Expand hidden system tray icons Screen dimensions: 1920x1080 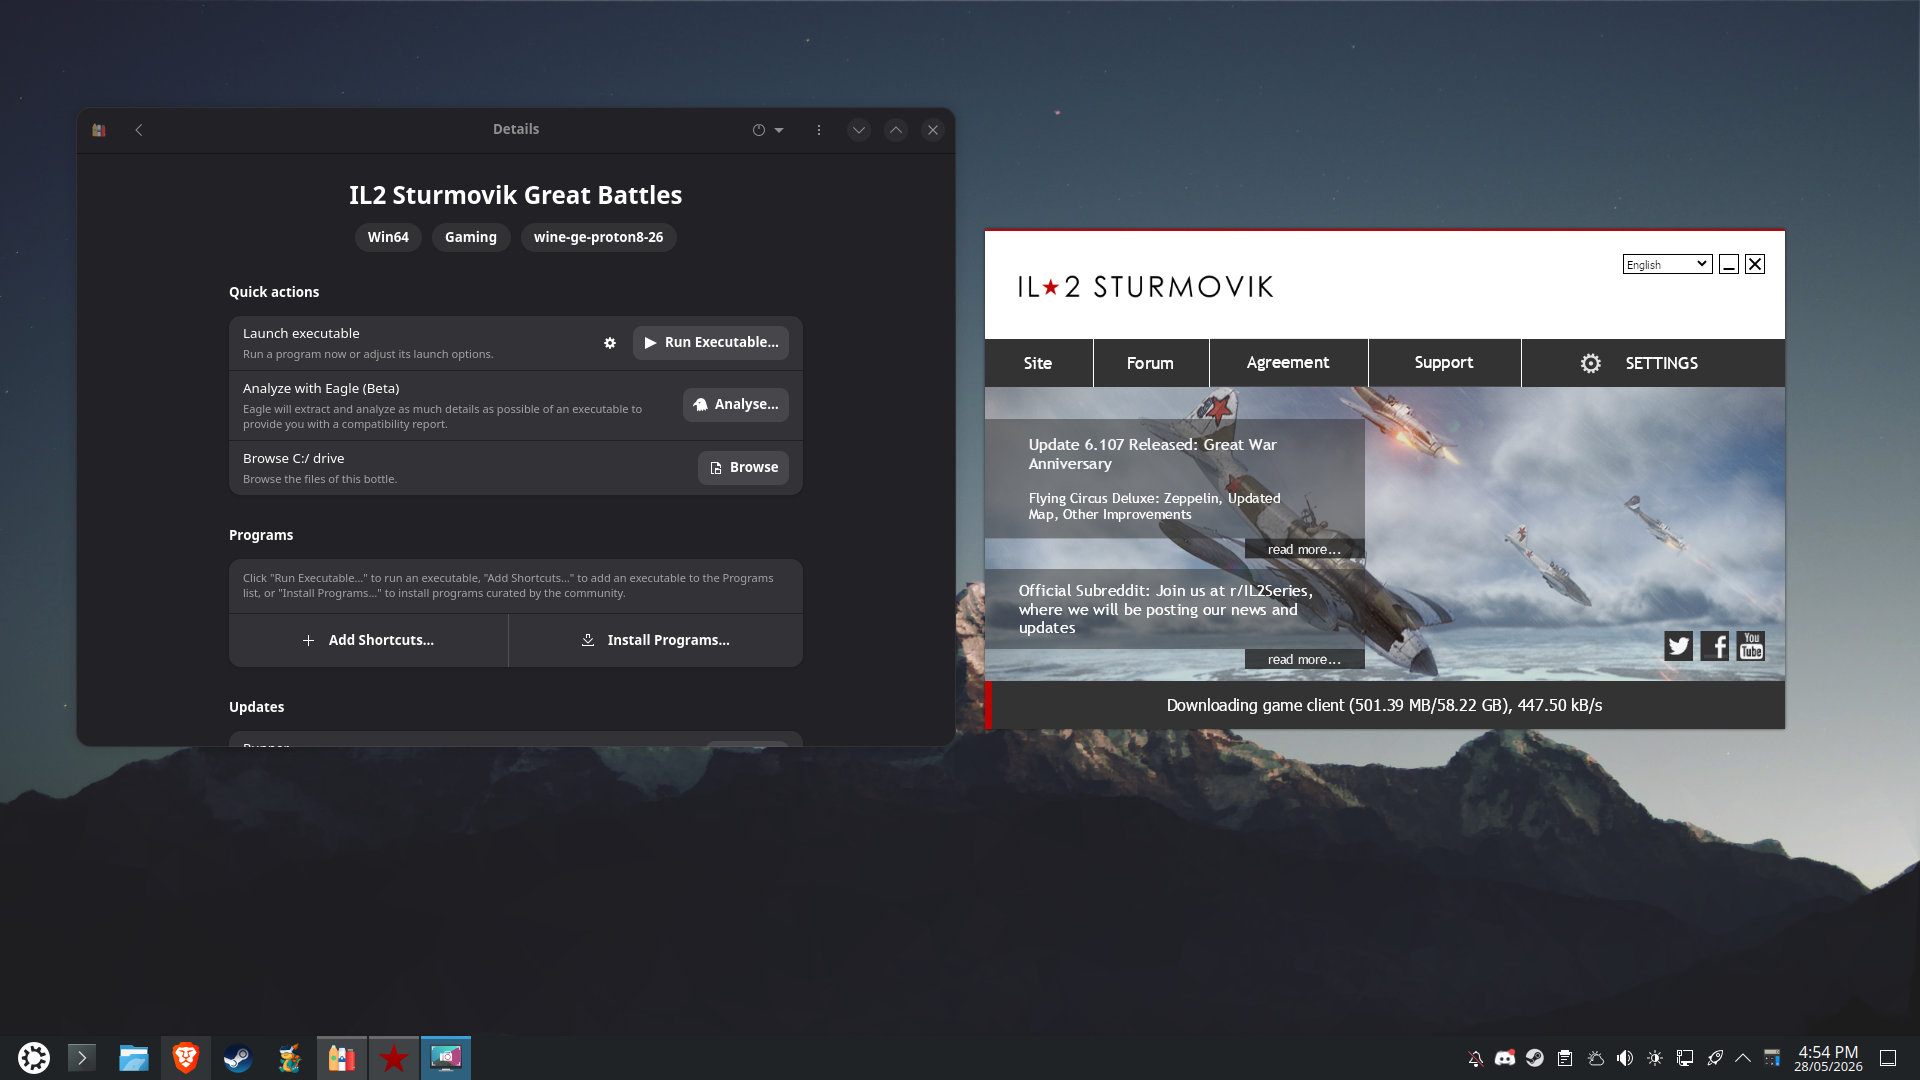click(x=1743, y=1058)
